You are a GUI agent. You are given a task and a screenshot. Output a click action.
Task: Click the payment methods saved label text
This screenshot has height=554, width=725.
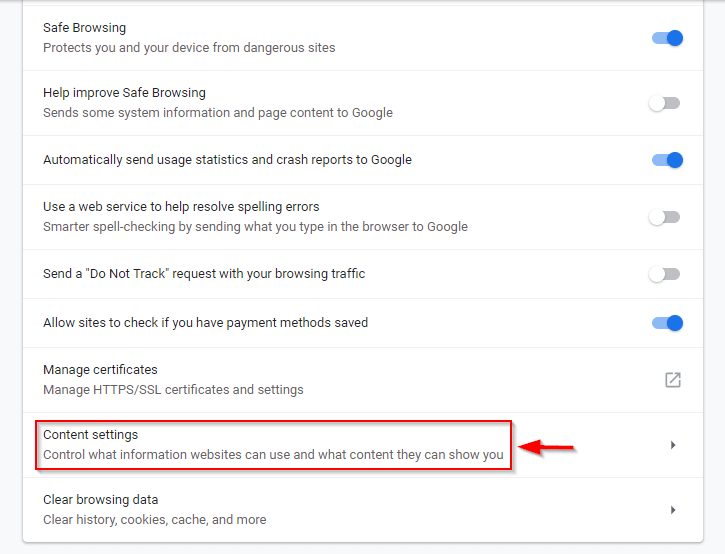coord(205,323)
